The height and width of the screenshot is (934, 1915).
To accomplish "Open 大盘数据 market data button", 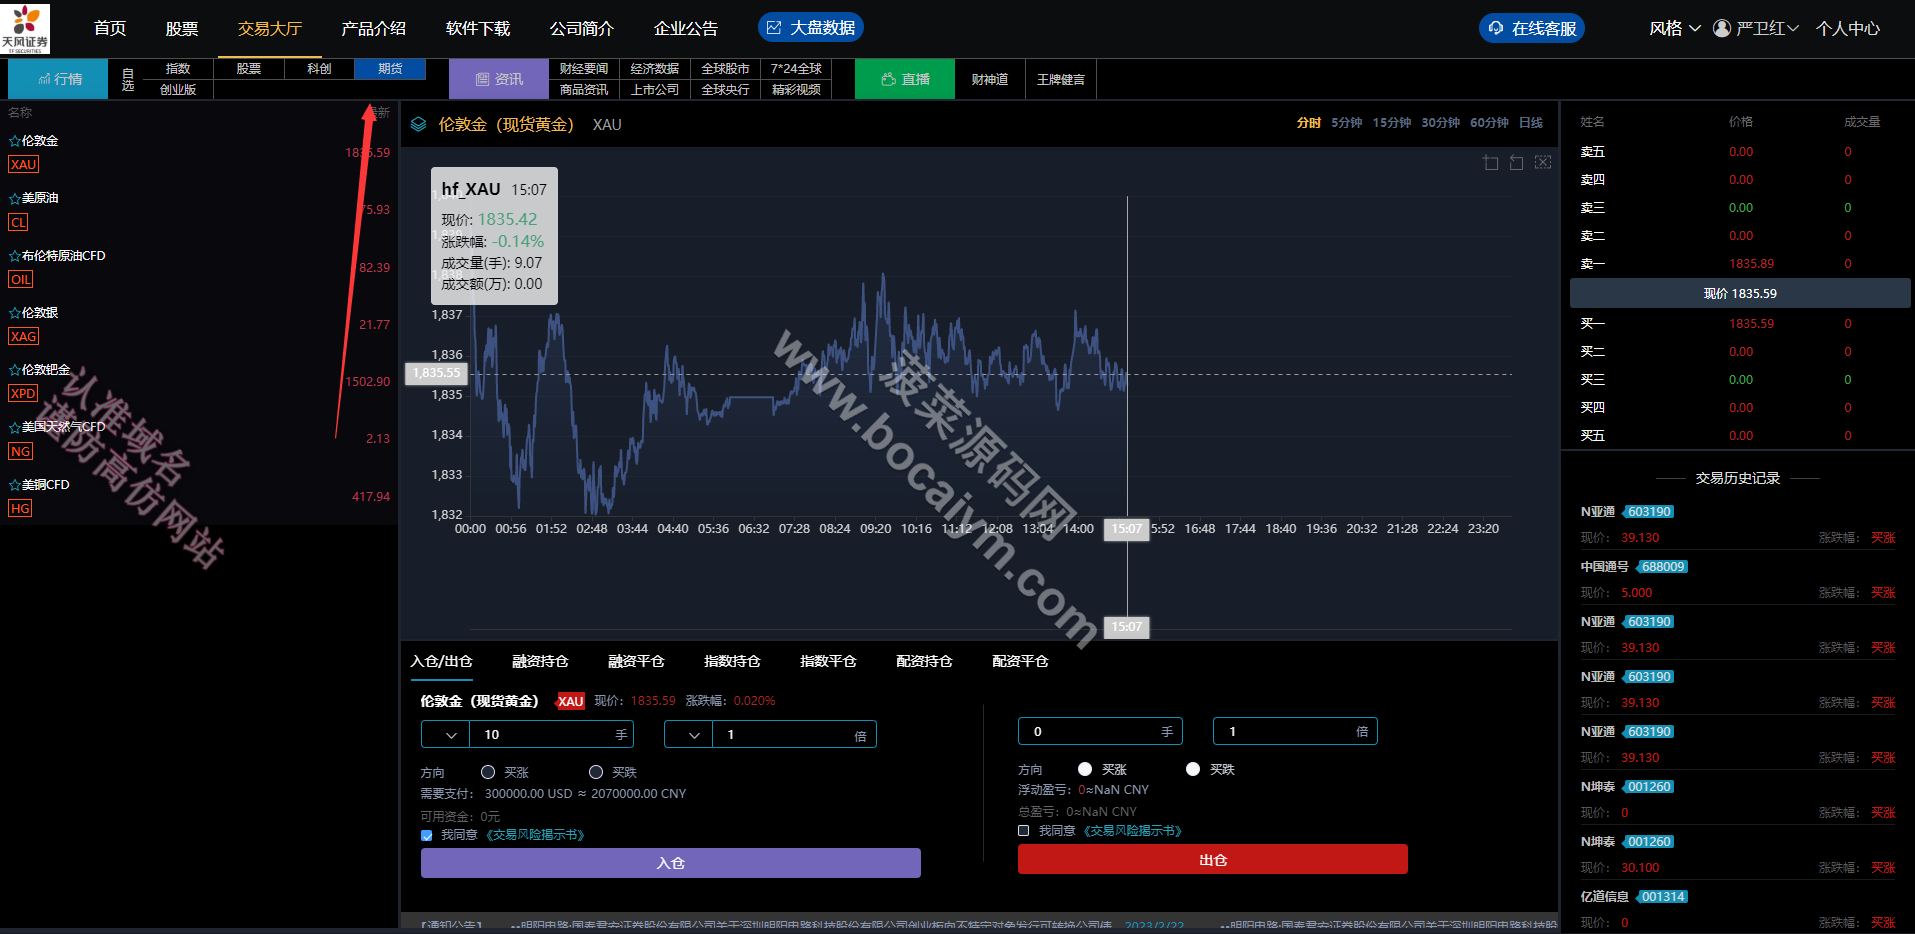I will point(811,28).
